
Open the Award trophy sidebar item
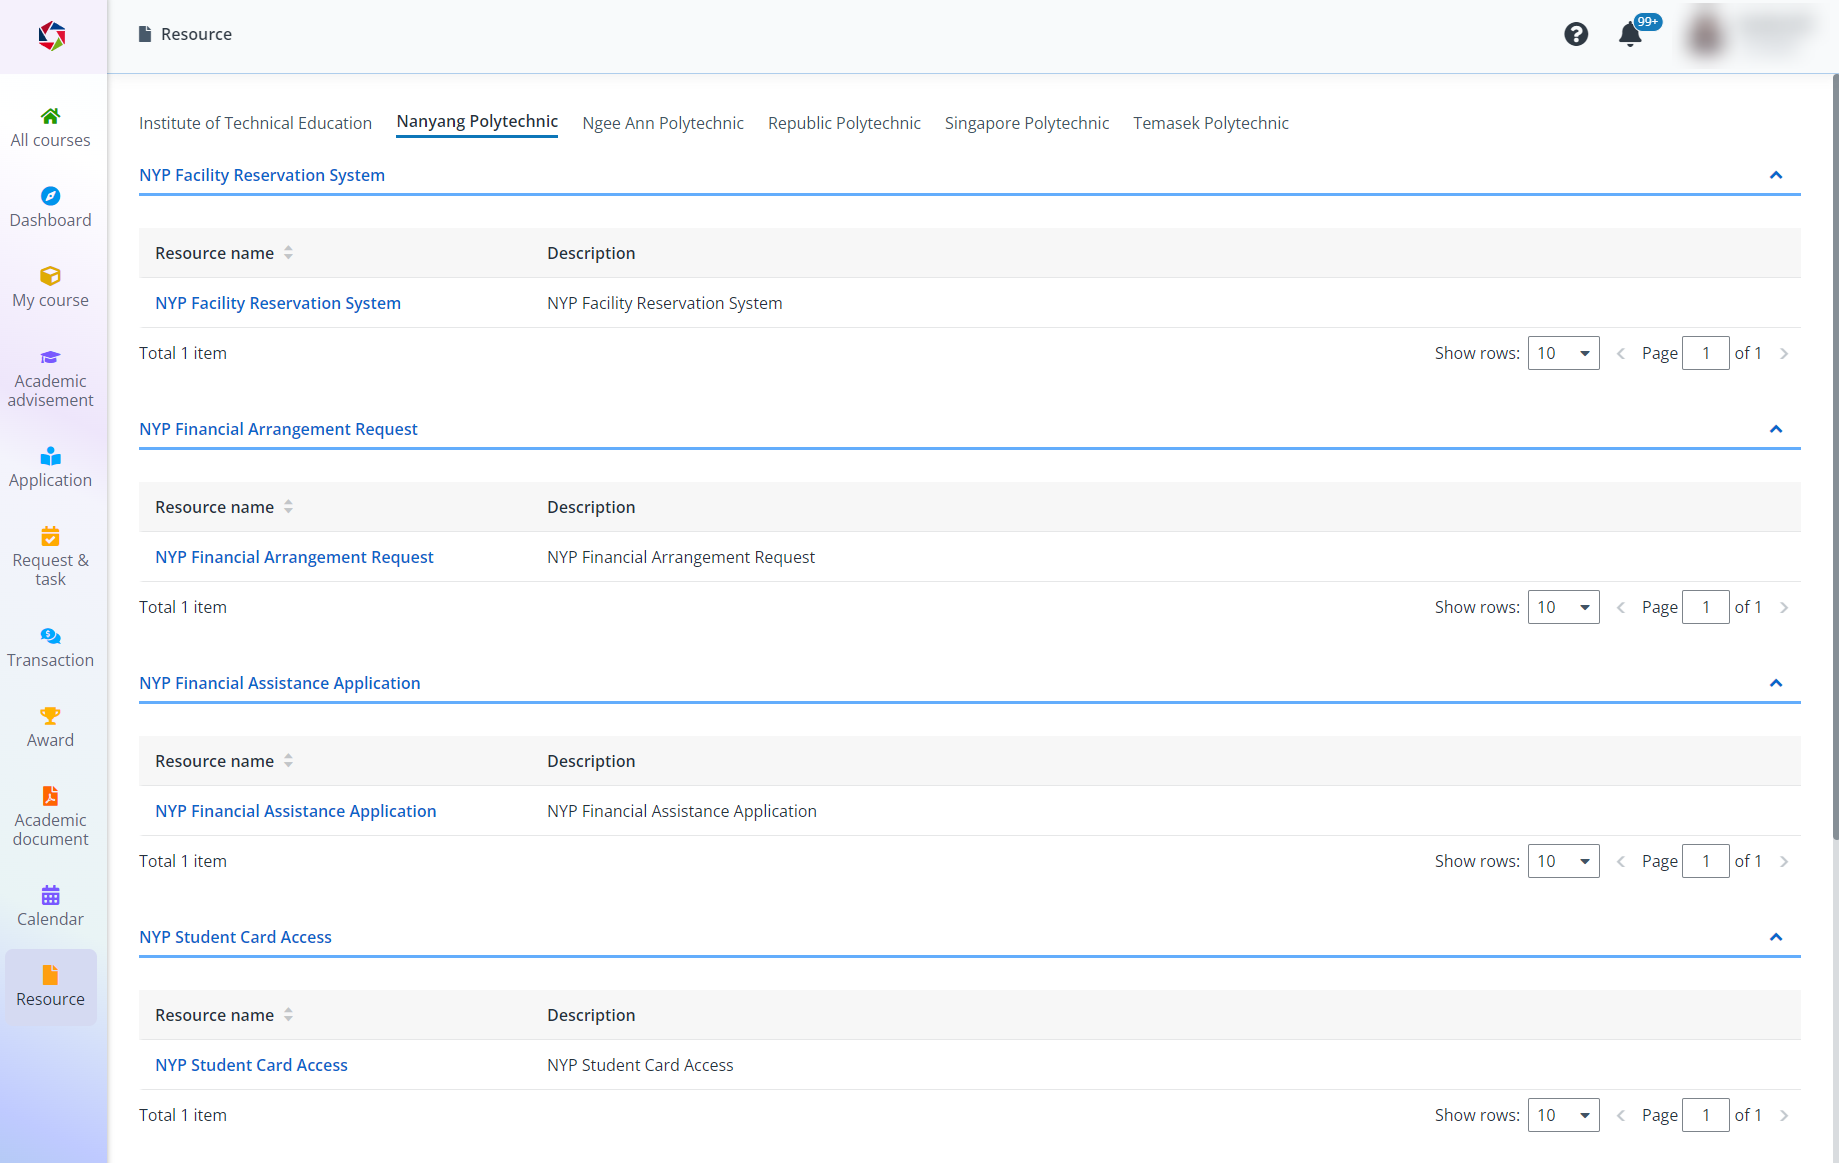[50, 727]
